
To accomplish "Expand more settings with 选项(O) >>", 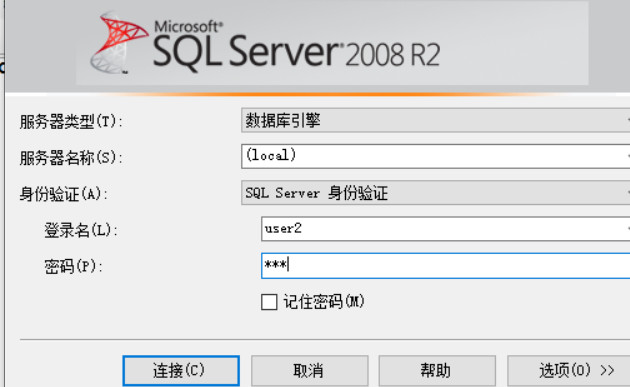I will tap(569, 371).
